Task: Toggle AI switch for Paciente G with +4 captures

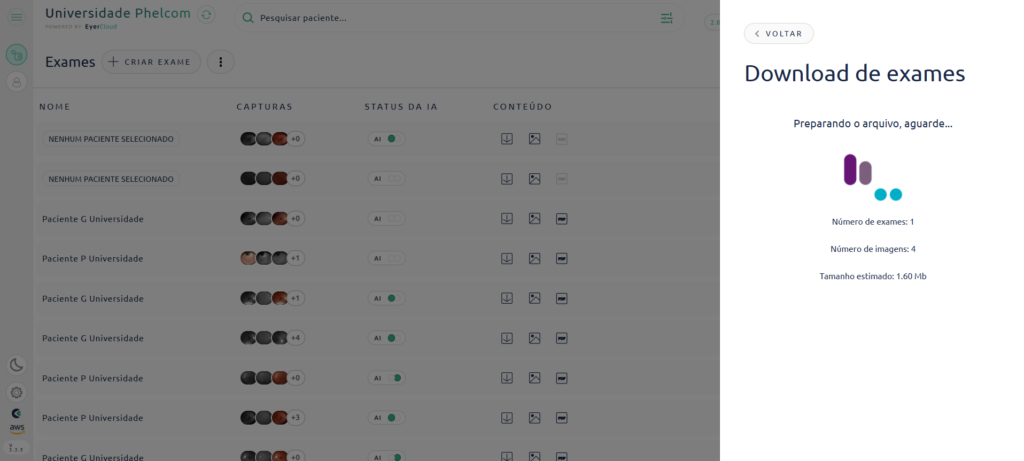Action: pyautogui.click(x=386, y=338)
